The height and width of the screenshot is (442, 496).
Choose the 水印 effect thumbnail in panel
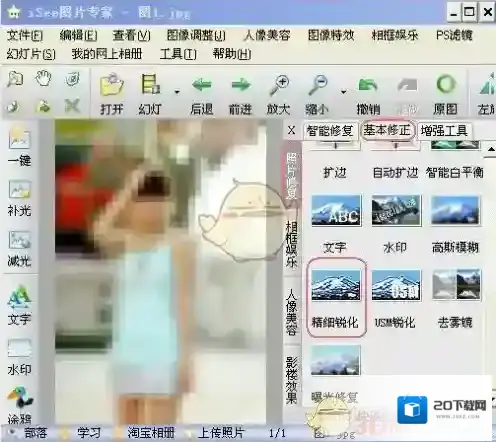pos(396,211)
